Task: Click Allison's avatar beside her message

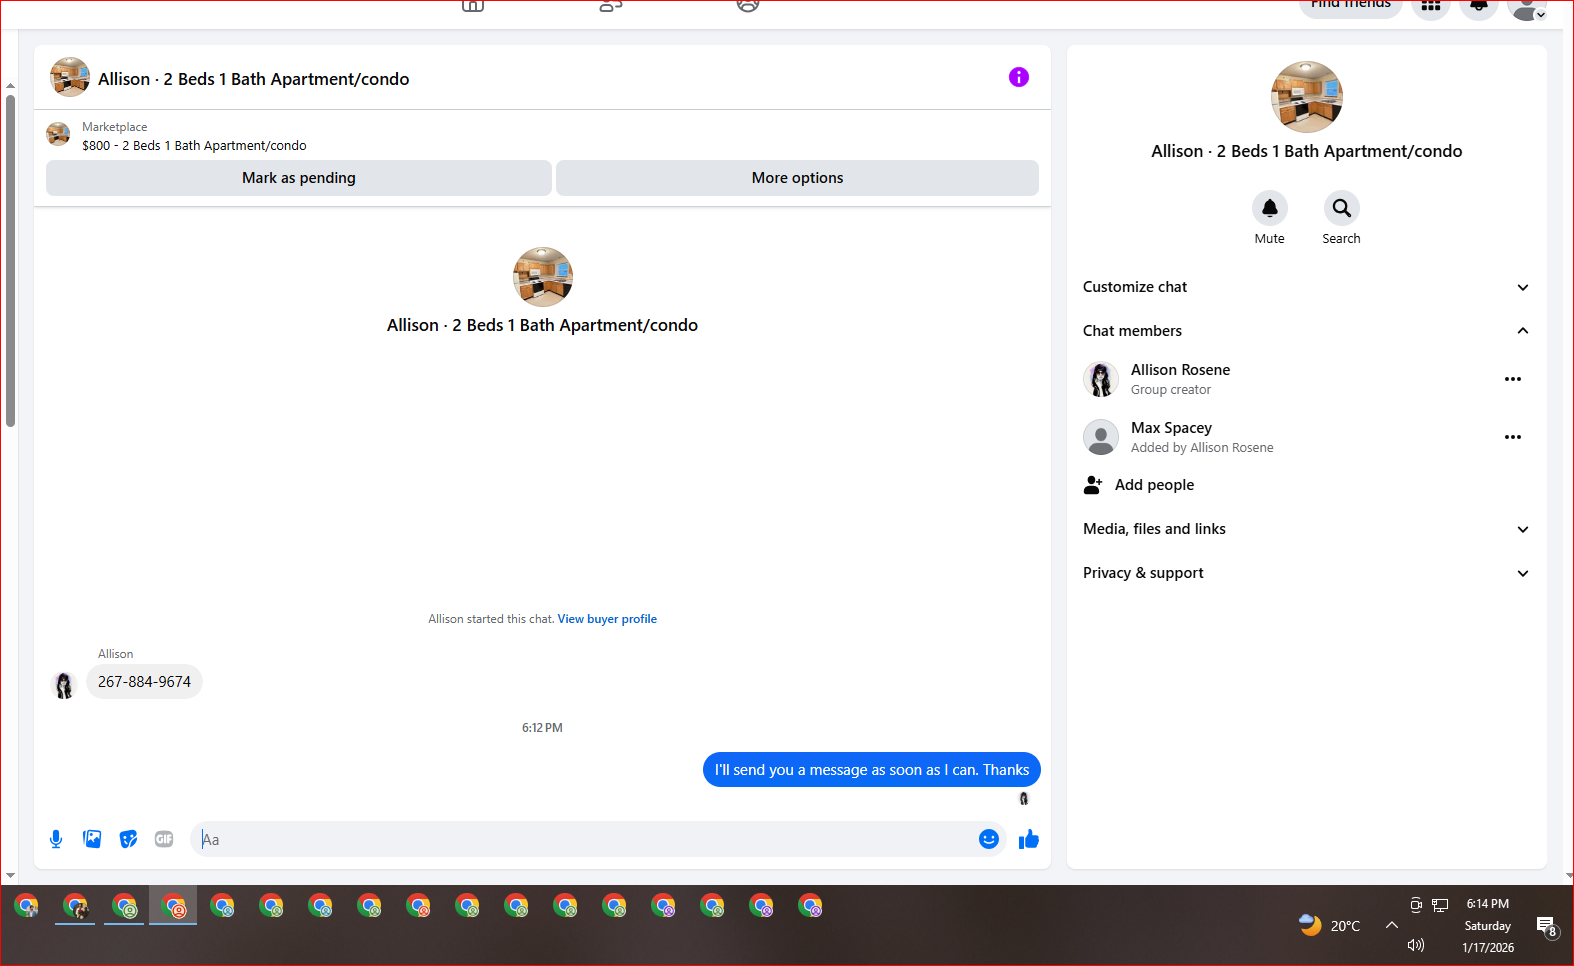Action: [63, 685]
